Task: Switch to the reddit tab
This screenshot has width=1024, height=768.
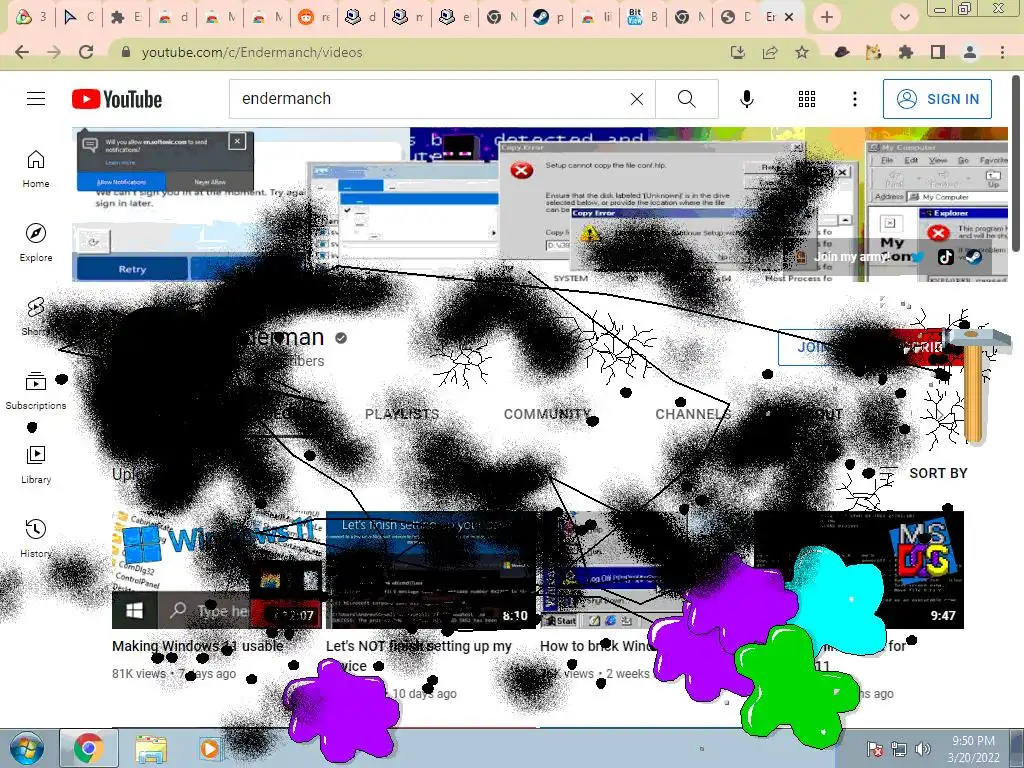Action: 315,17
